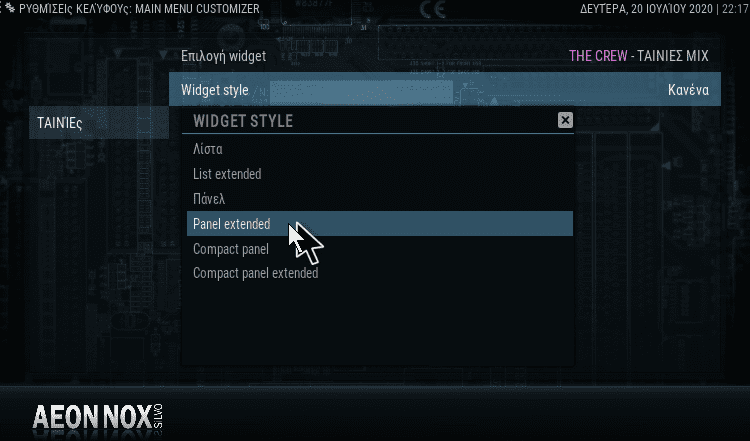Click the THE CREW - ΤΑΙΝΙΕΣ MIX widget value
The image size is (750, 441).
pos(639,56)
